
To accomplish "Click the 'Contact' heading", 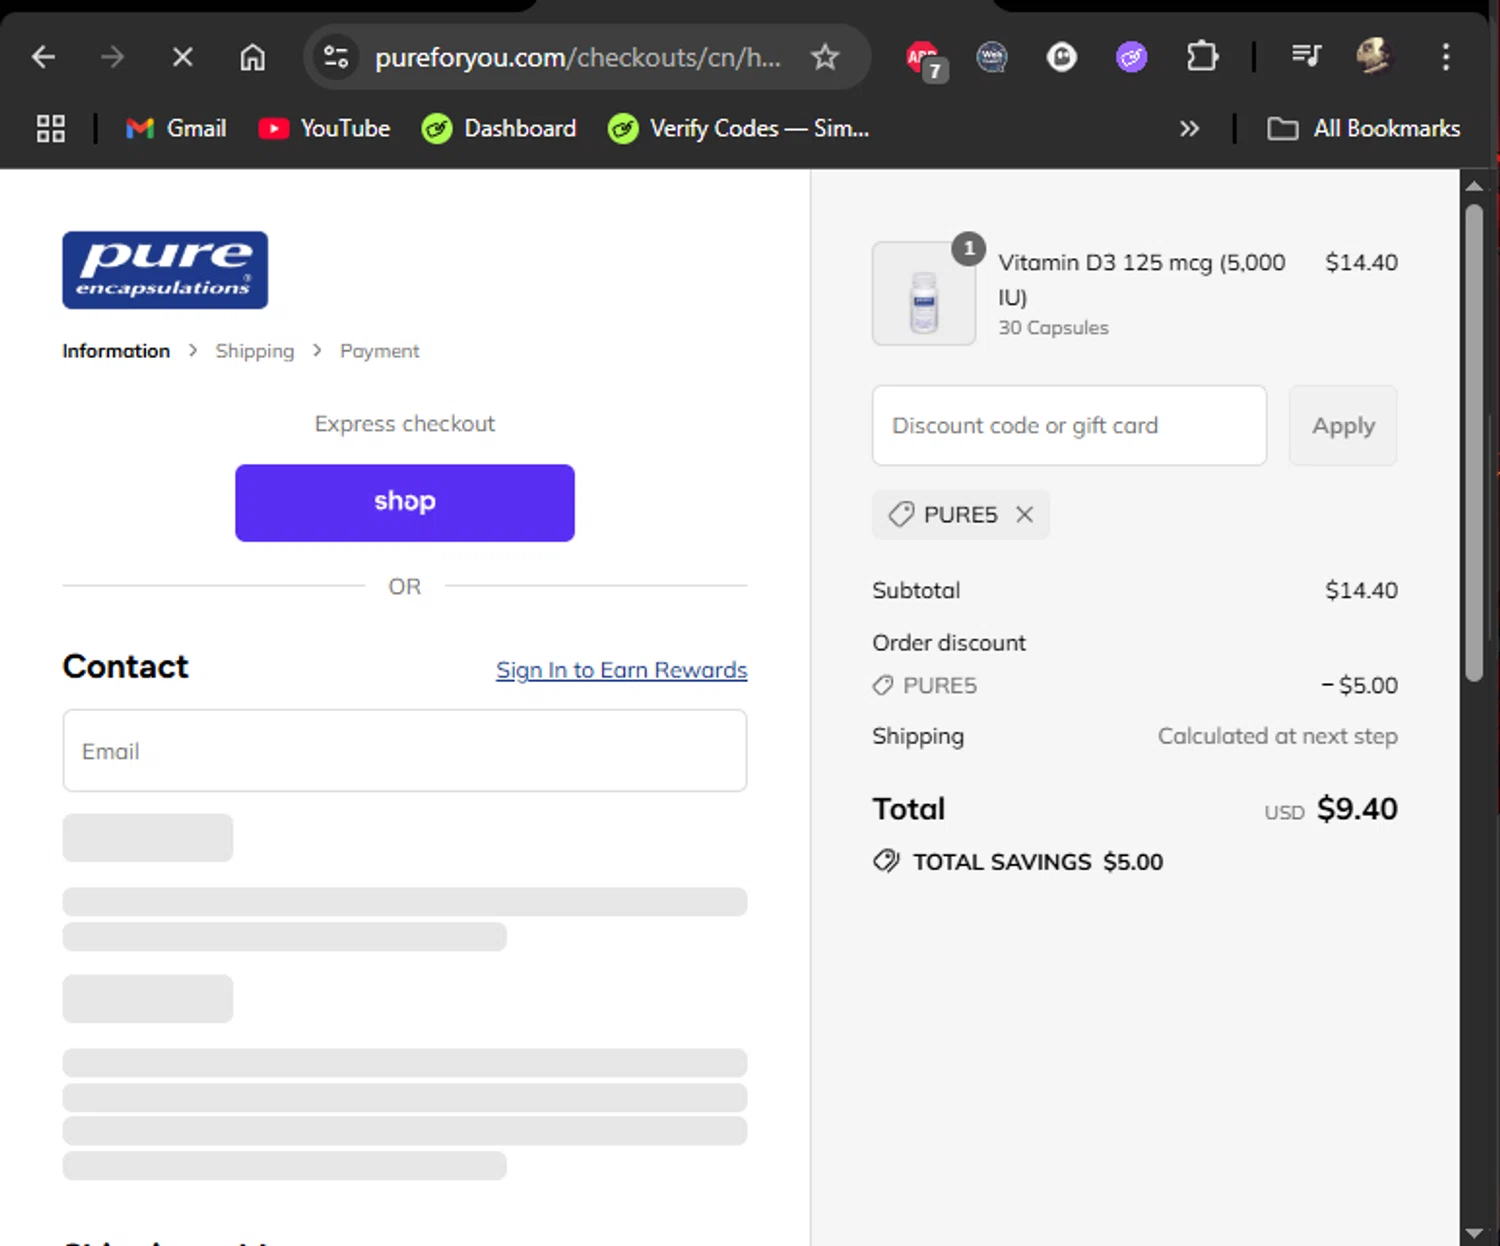I will pos(125,667).
